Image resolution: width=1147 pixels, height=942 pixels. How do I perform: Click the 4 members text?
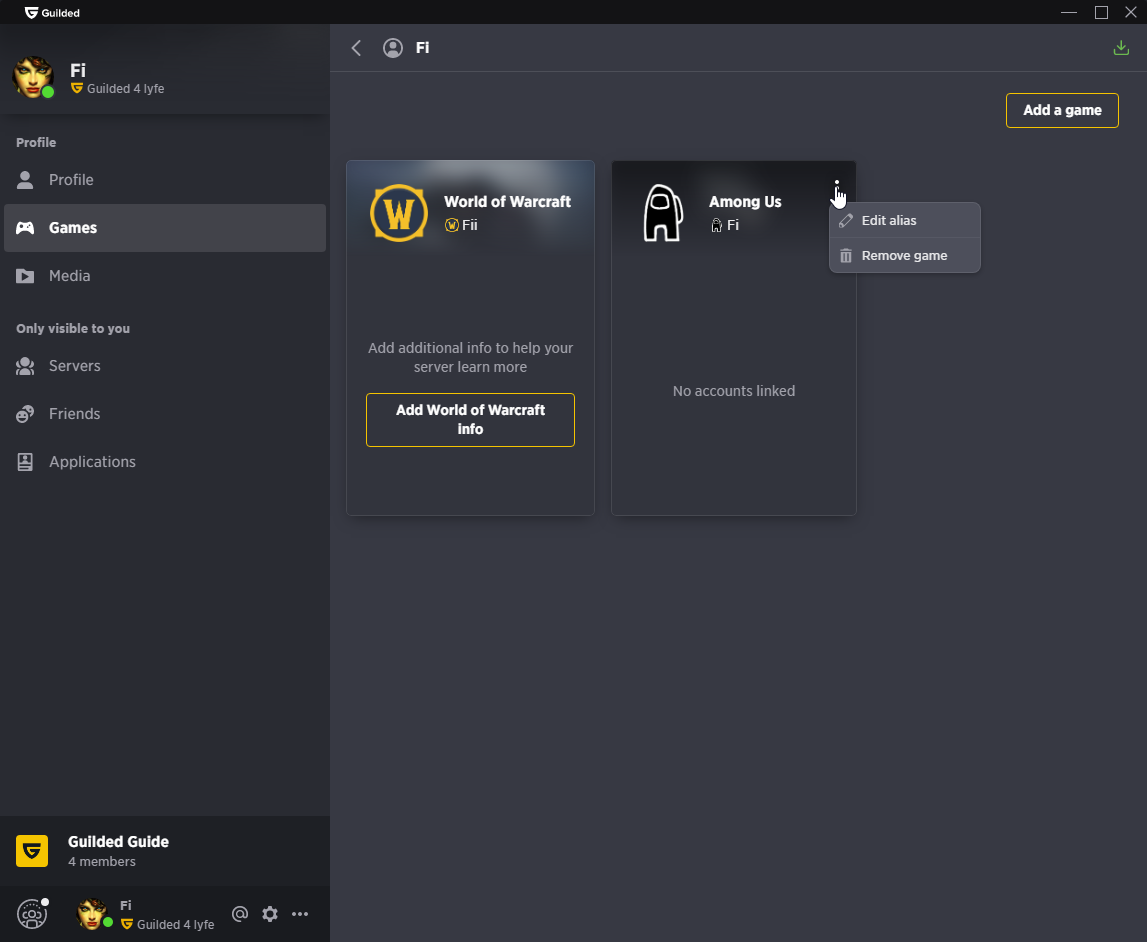pyautogui.click(x=102, y=862)
